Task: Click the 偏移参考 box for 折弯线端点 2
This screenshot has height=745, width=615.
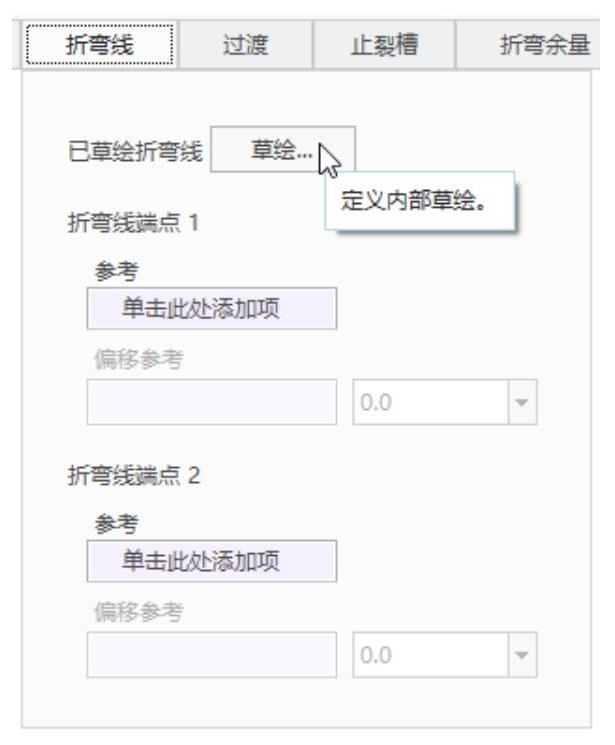Action: (211, 656)
